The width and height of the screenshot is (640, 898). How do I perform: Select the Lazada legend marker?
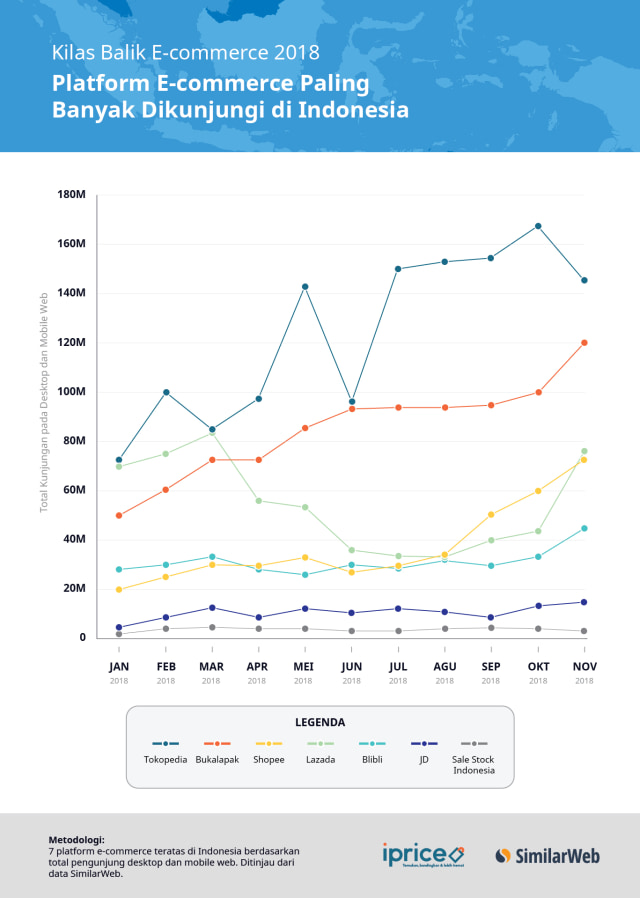(321, 743)
